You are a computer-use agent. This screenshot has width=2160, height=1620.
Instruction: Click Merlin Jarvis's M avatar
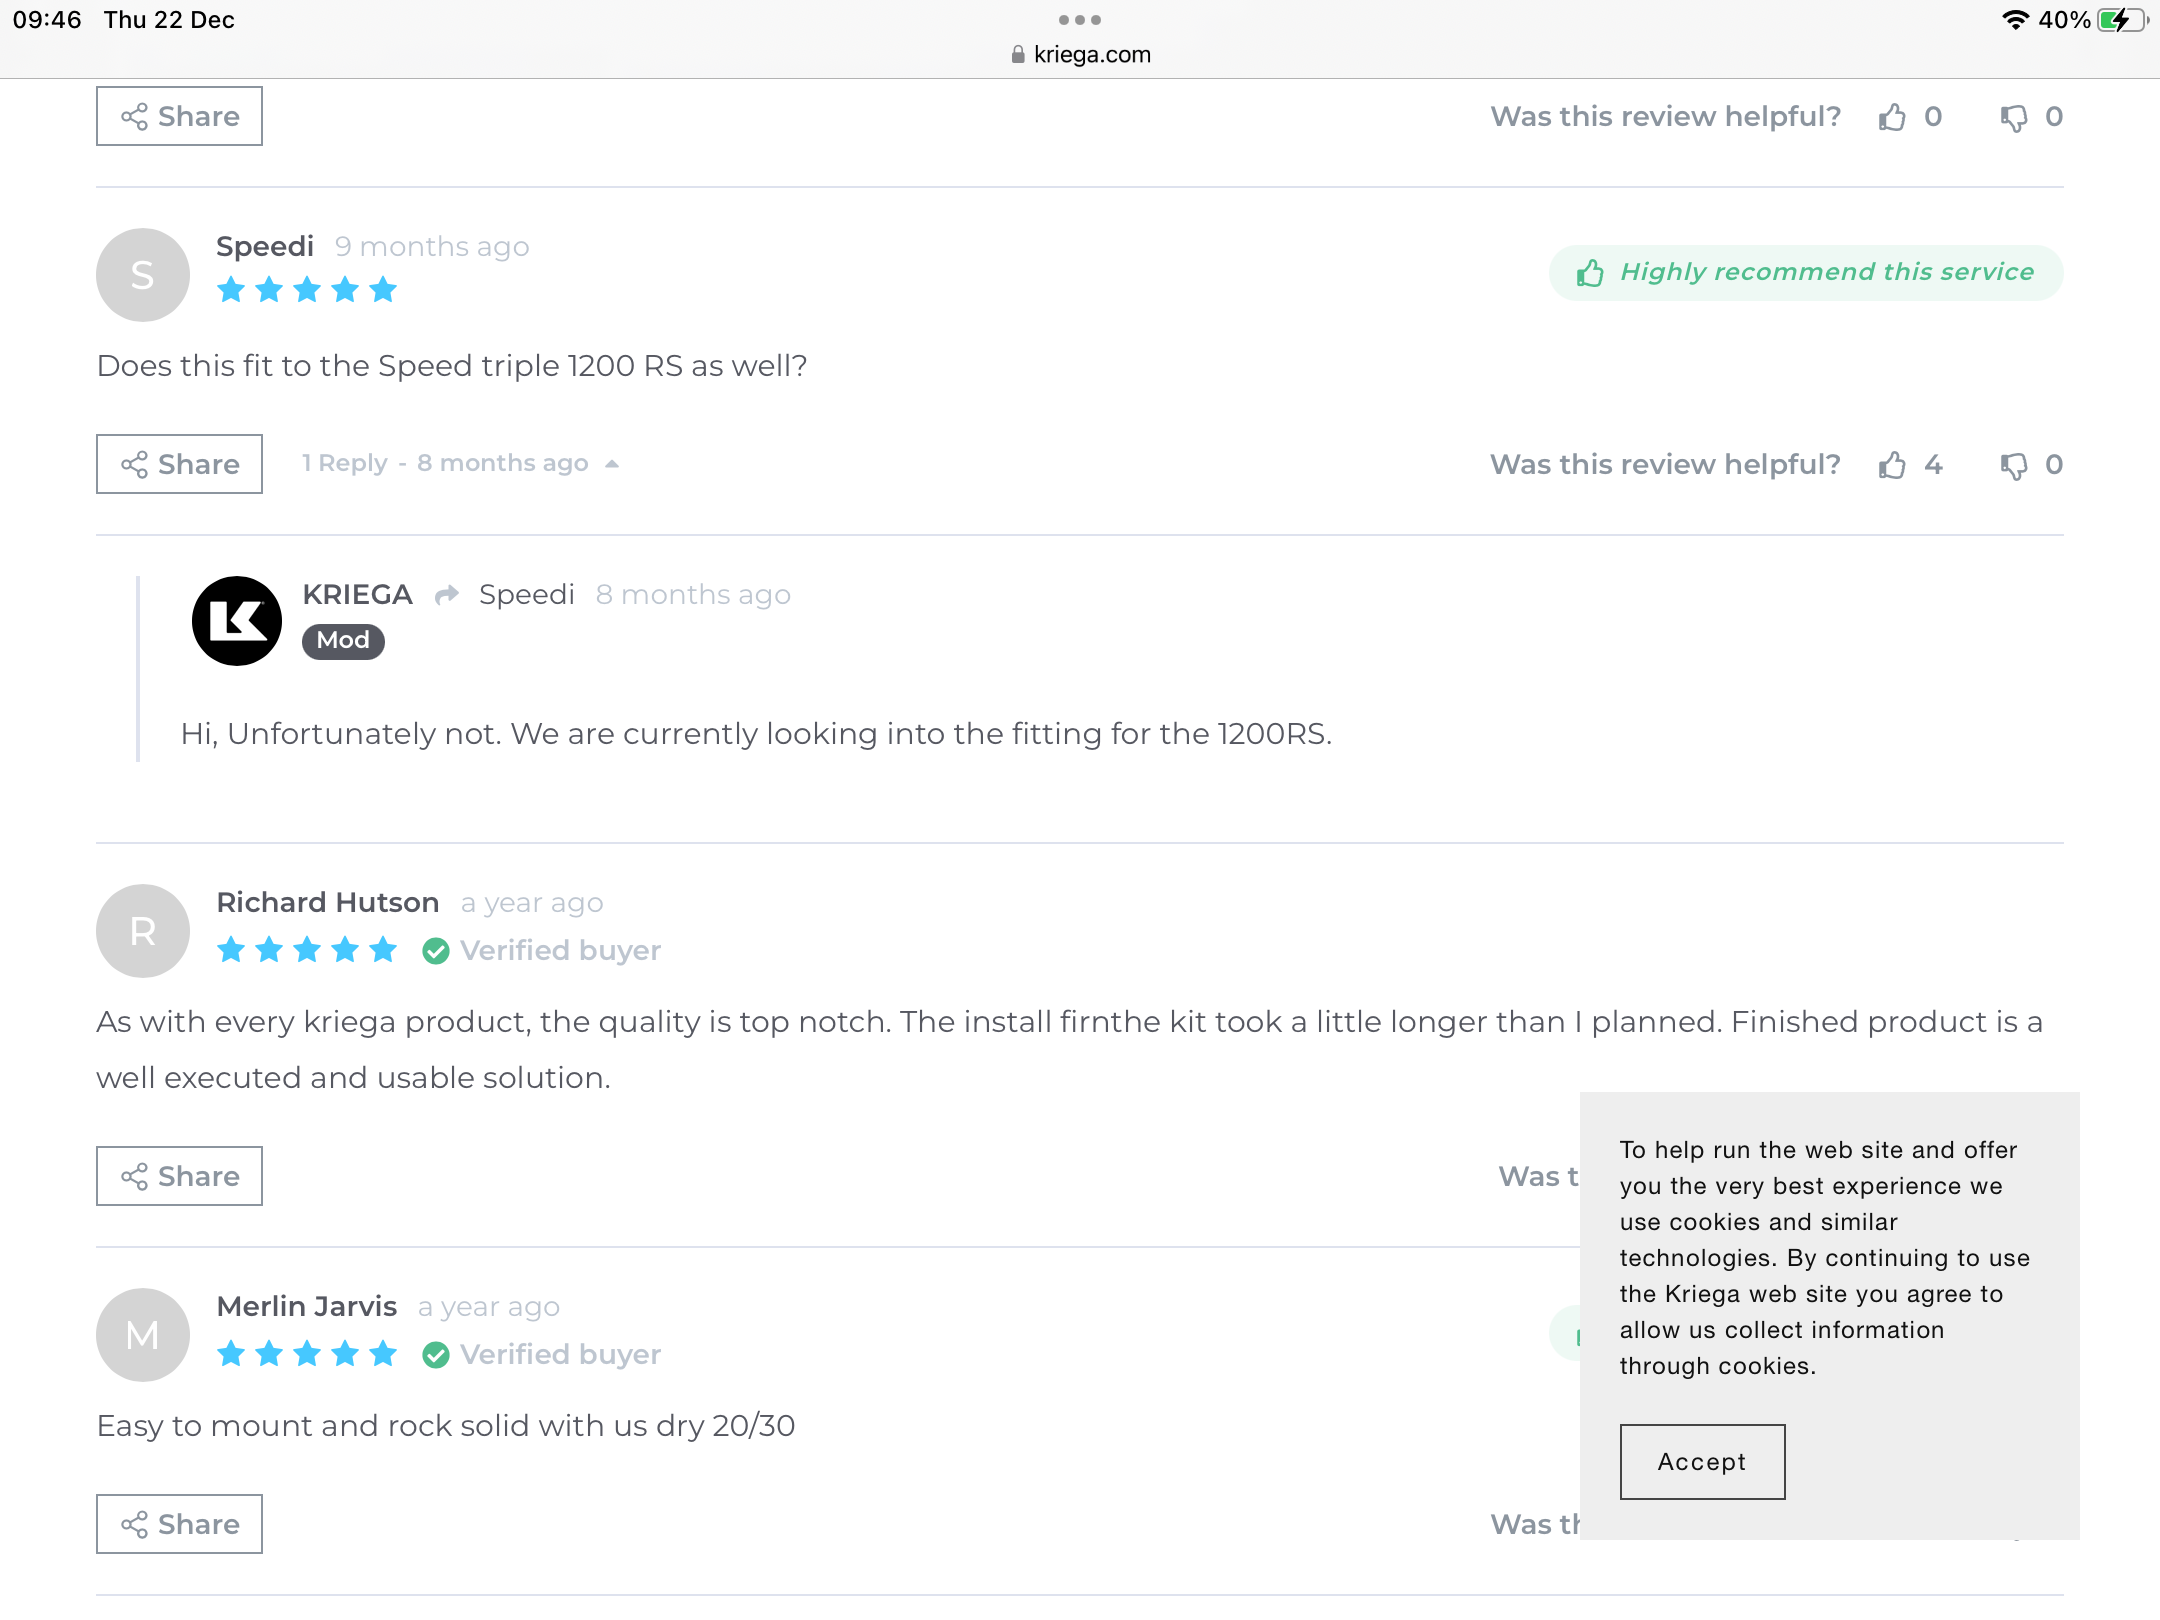(x=143, y=1335)
